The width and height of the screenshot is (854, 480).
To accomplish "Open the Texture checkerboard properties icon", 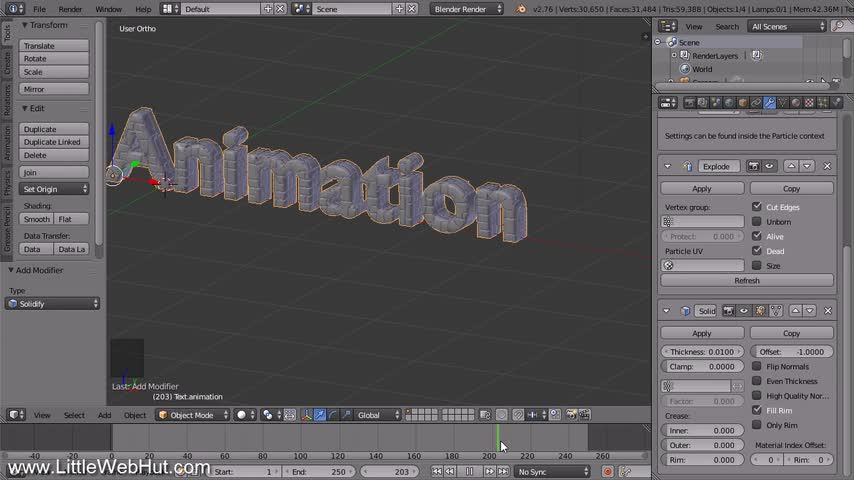I will (809, 102).
